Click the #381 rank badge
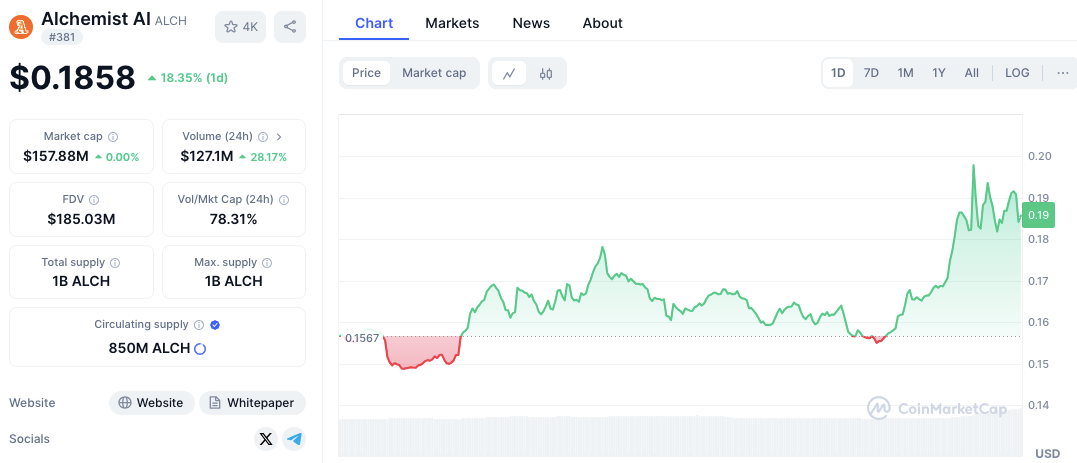 point(62,37)
